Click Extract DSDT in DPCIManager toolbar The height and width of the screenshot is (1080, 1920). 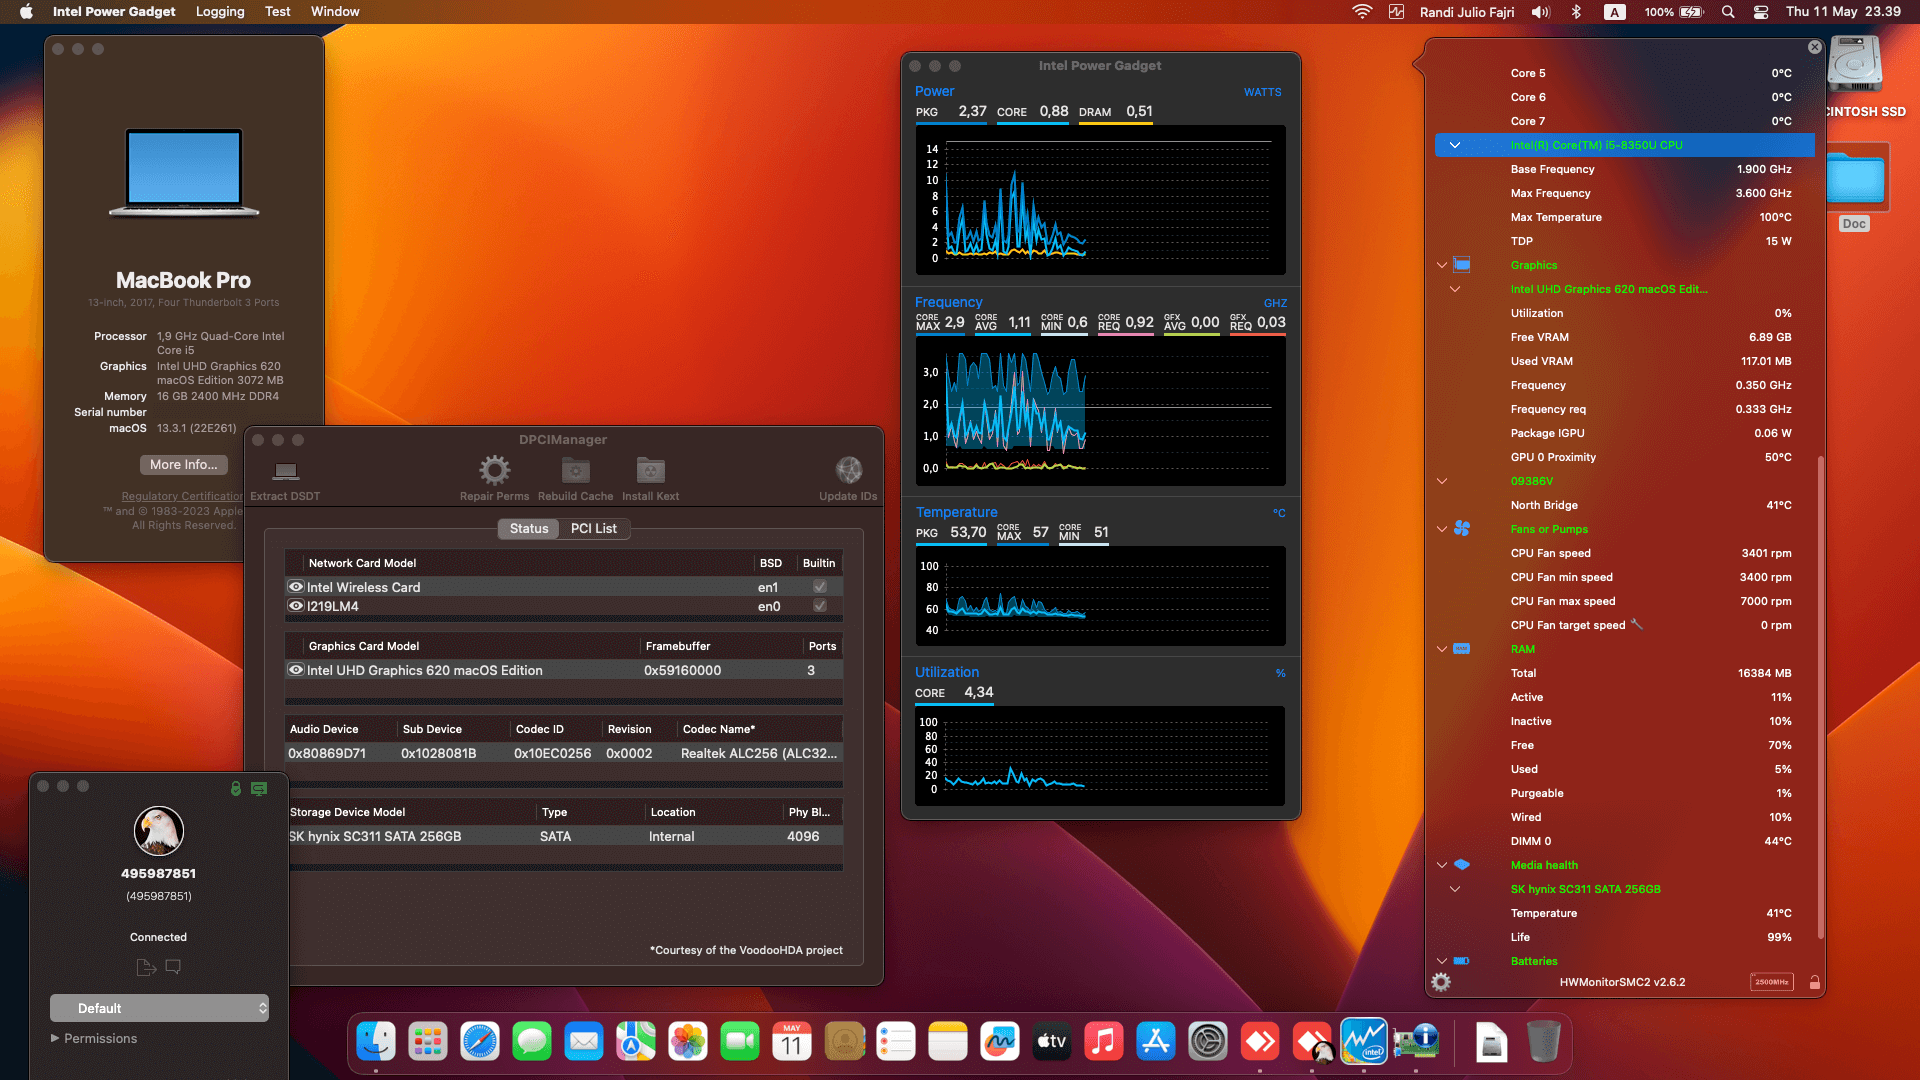click(x=285, y=478)
